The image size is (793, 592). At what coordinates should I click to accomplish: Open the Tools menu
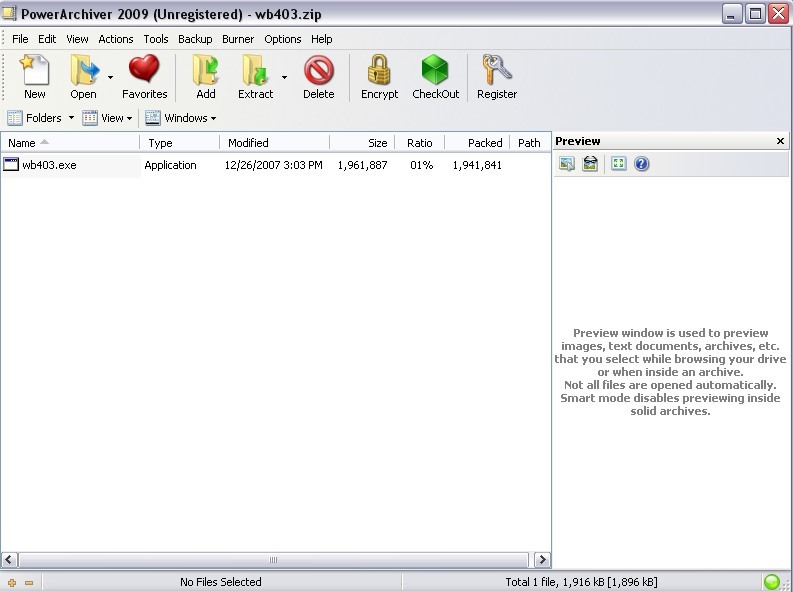point(156,39)
